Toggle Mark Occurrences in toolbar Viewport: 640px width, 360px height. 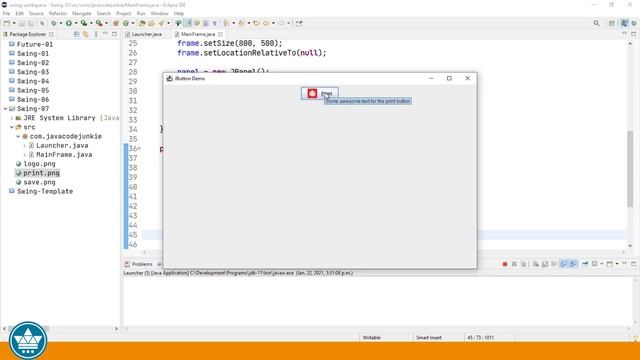click(187, 23)
